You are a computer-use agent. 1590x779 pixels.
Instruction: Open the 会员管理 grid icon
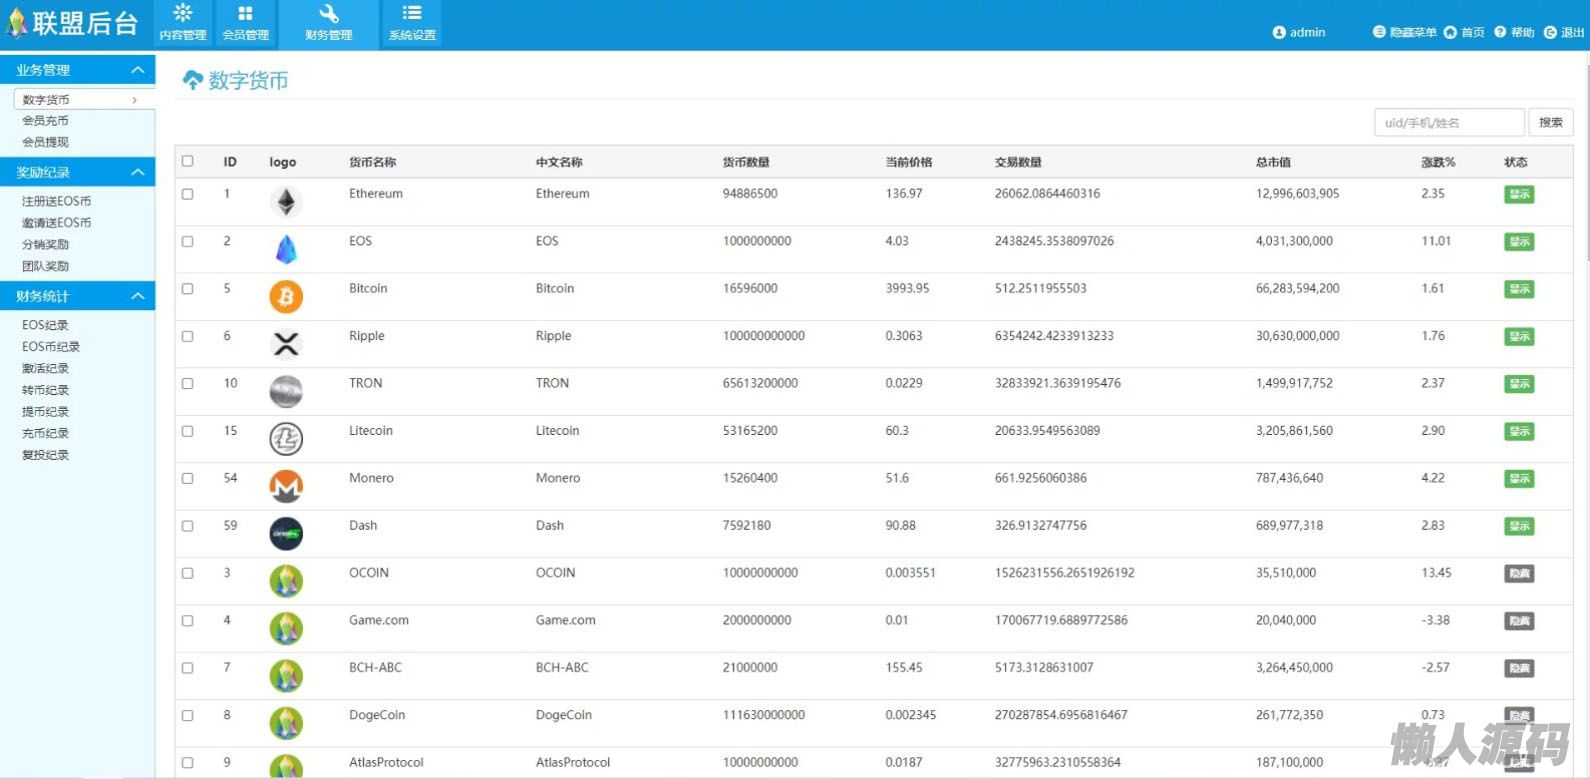pos(245,14)
